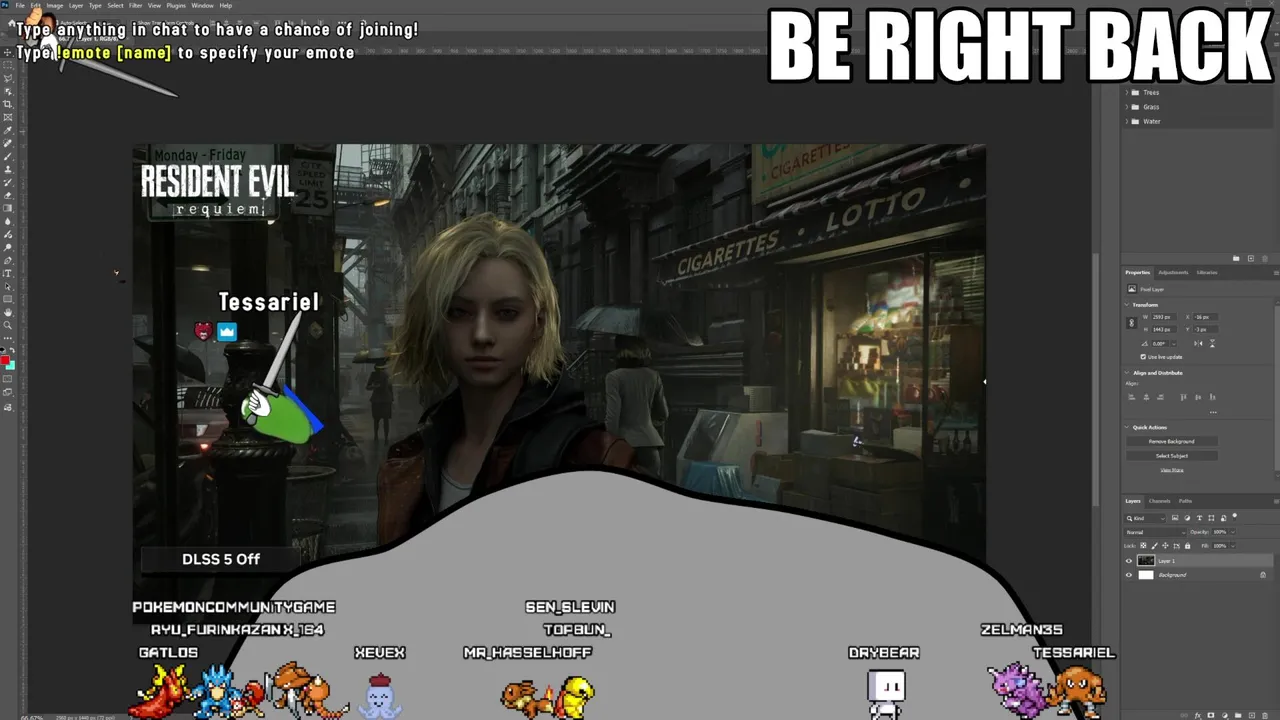Select the Frame tool
The height and width of the screenshot is (720, 1280).
point(7,117)
